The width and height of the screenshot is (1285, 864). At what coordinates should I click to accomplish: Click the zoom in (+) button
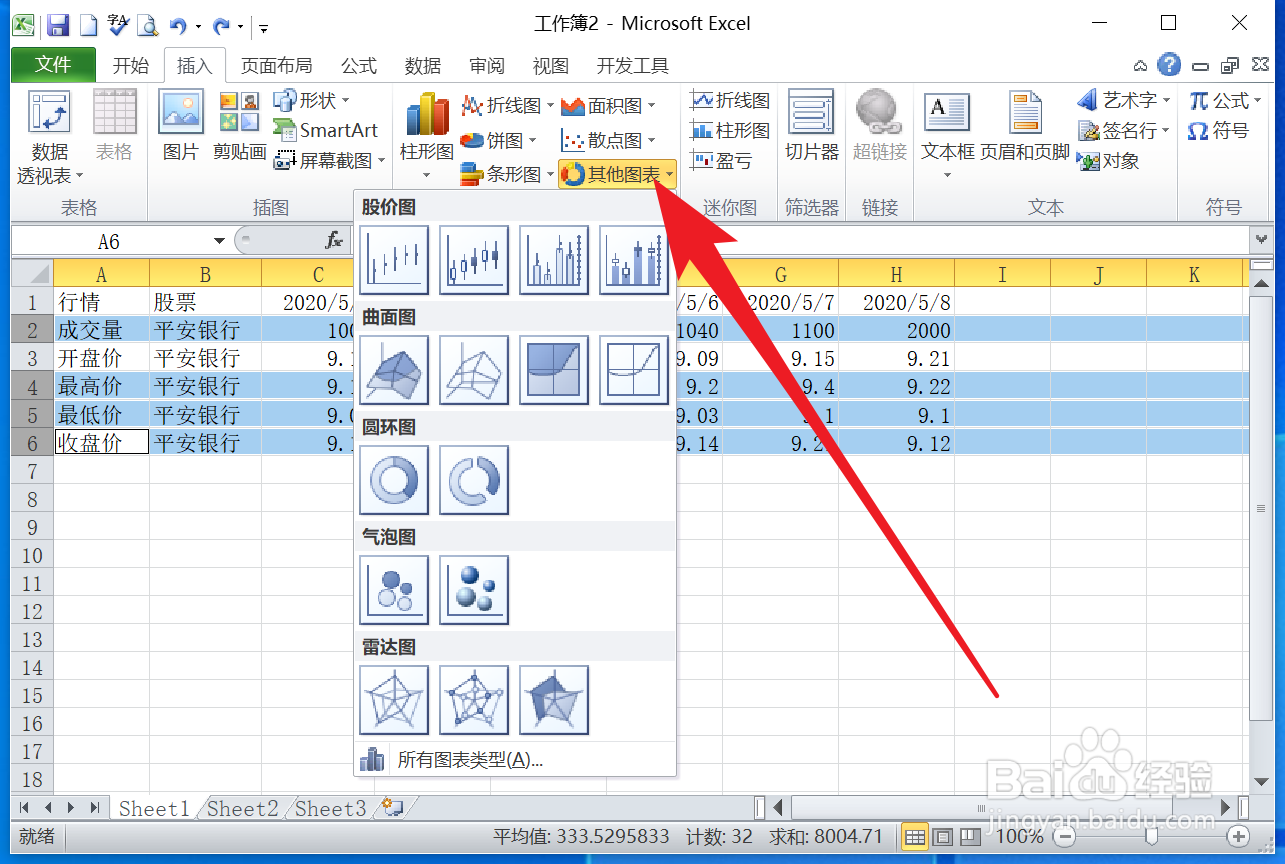point(1239,836)
